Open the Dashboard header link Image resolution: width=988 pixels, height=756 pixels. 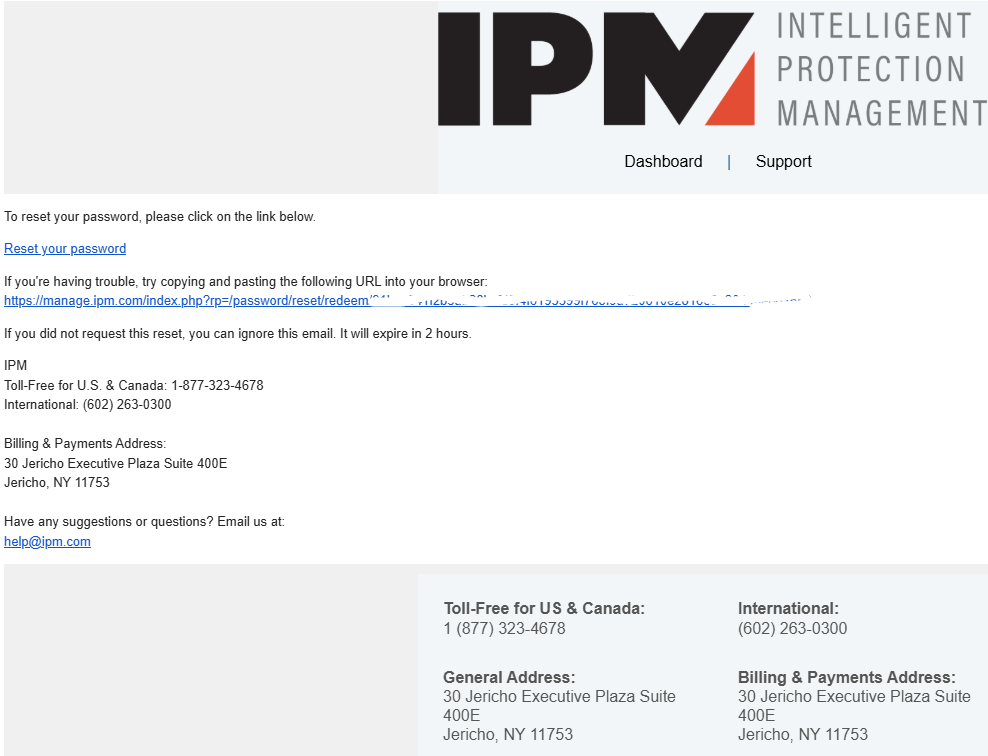point(663,161)
